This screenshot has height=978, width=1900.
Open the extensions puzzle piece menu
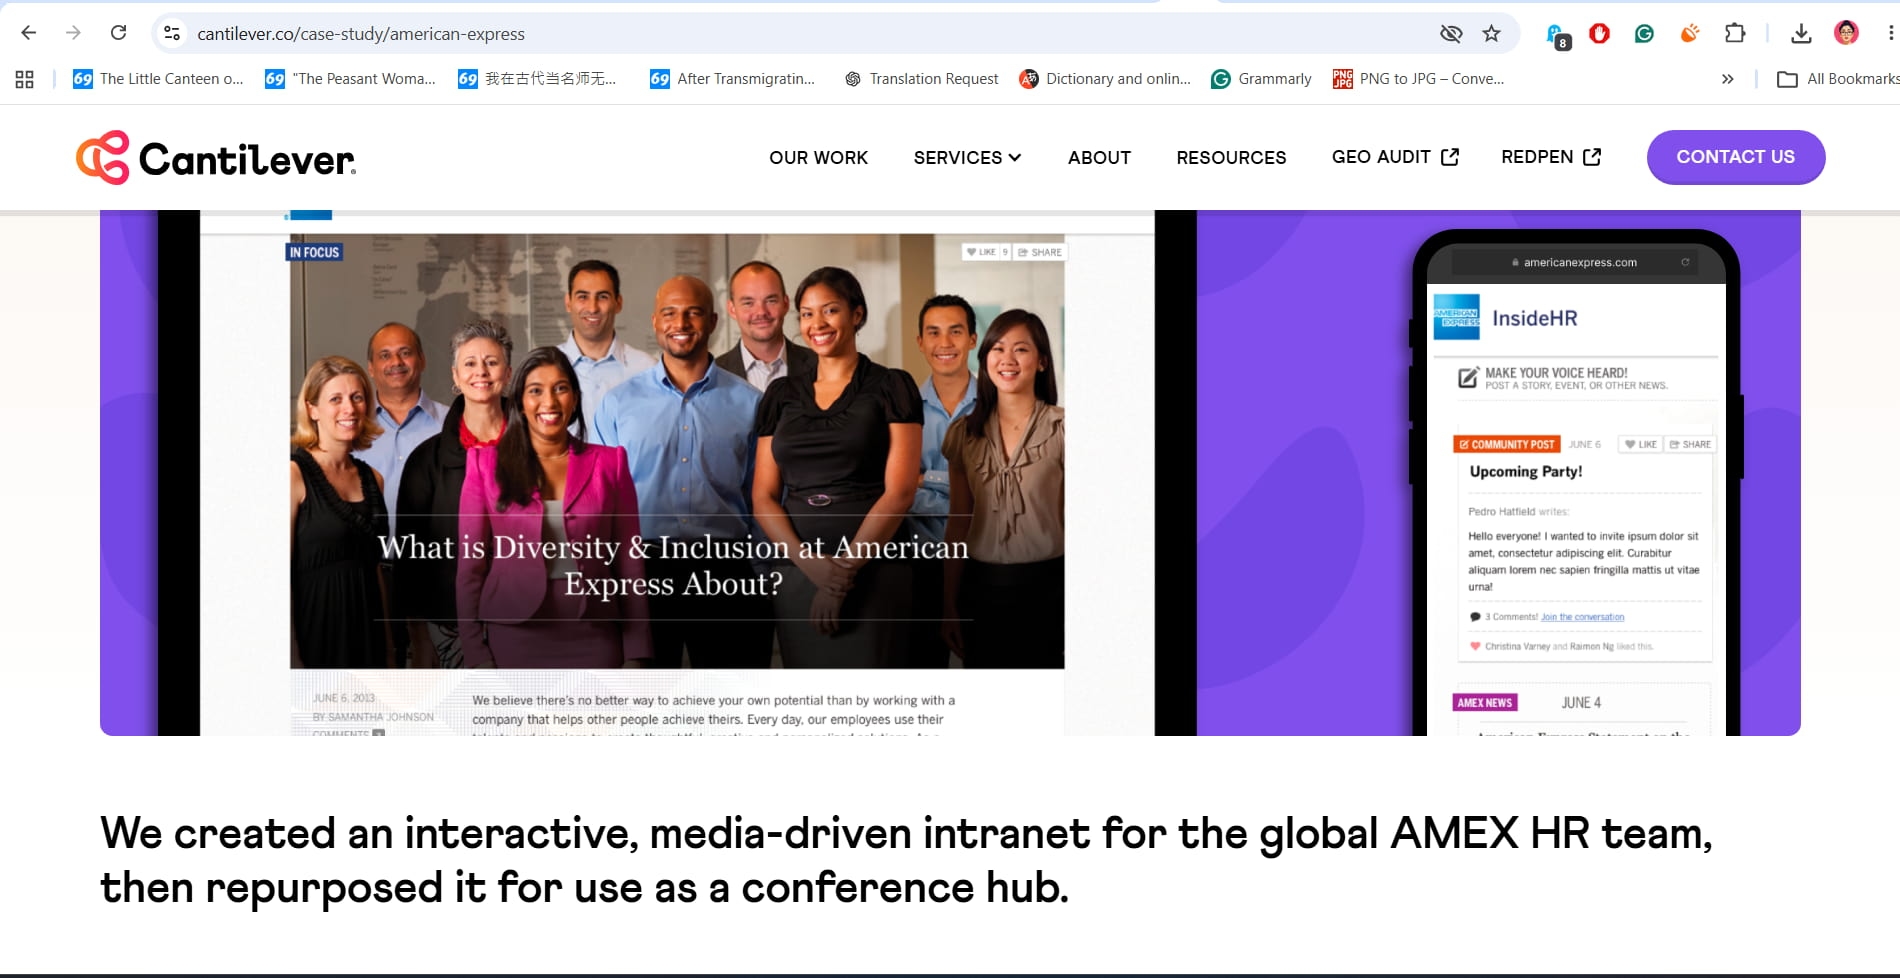click(1735, 33)
